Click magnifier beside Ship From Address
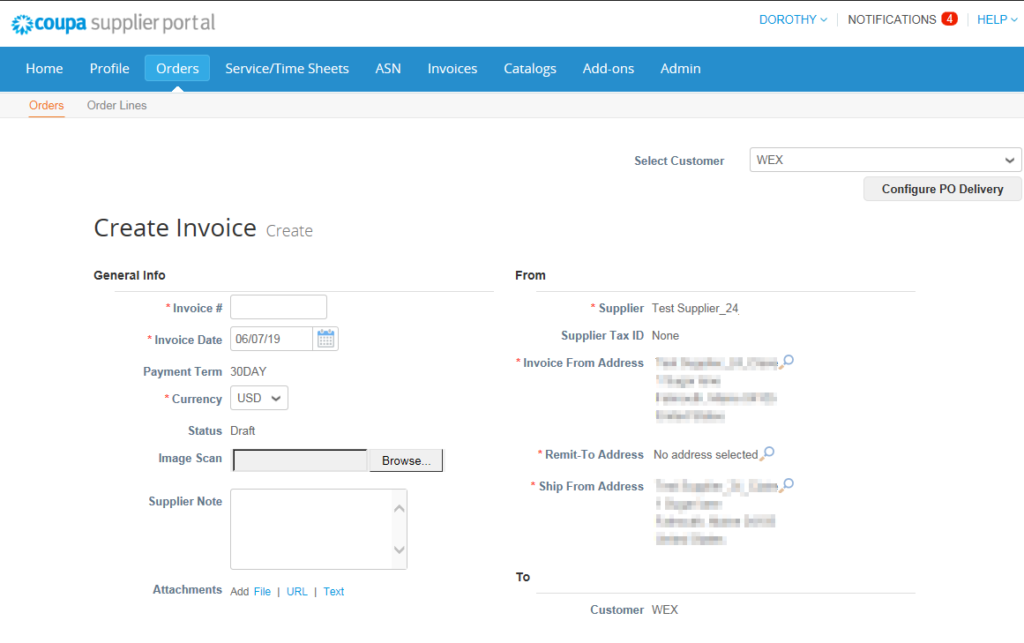This screenshot has height=643, width=1024. 787,485
